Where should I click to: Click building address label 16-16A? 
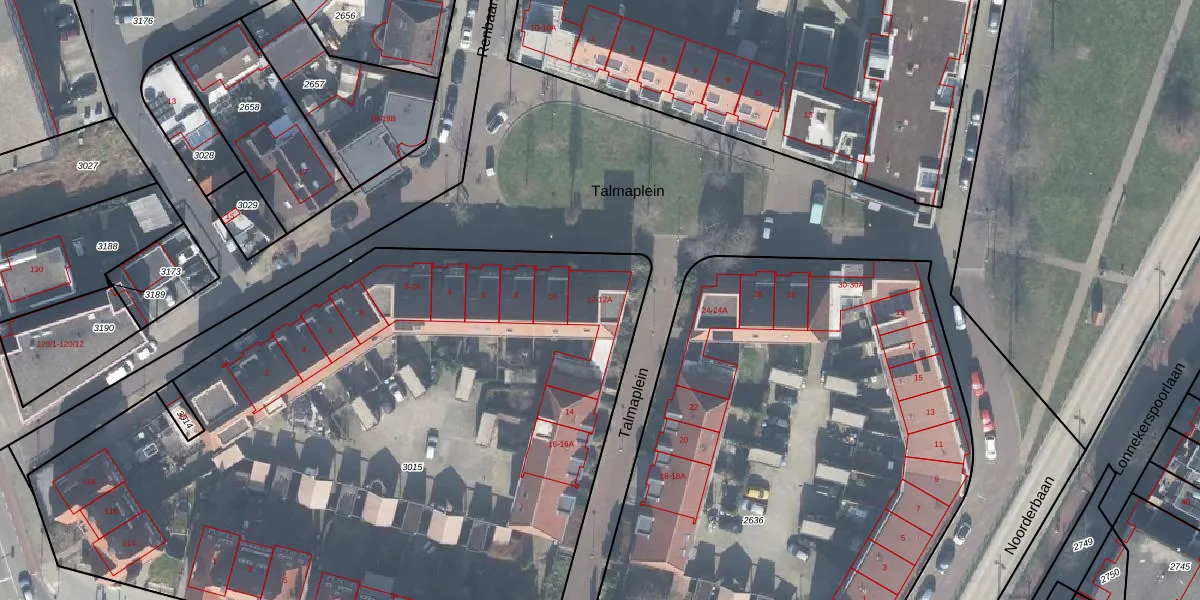pos(560,443)
